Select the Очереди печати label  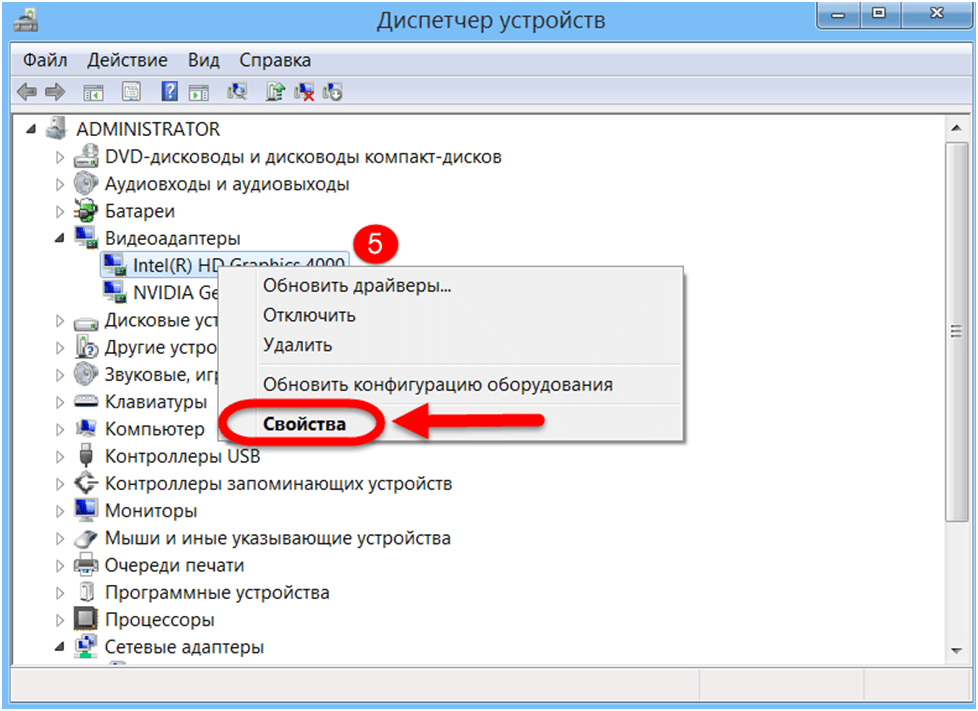click(x=174, y=565)
